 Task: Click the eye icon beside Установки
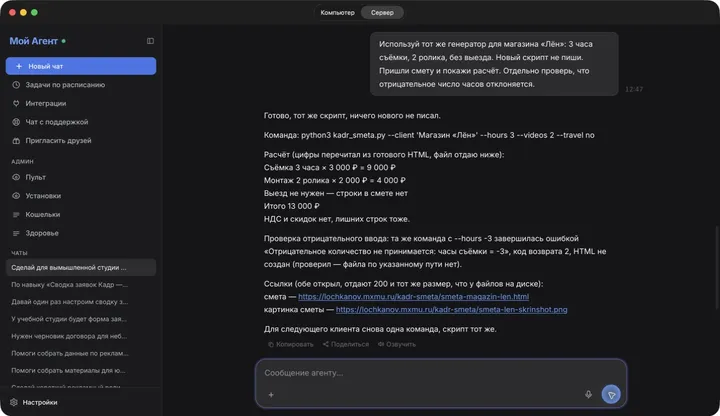tap(16, 196)
